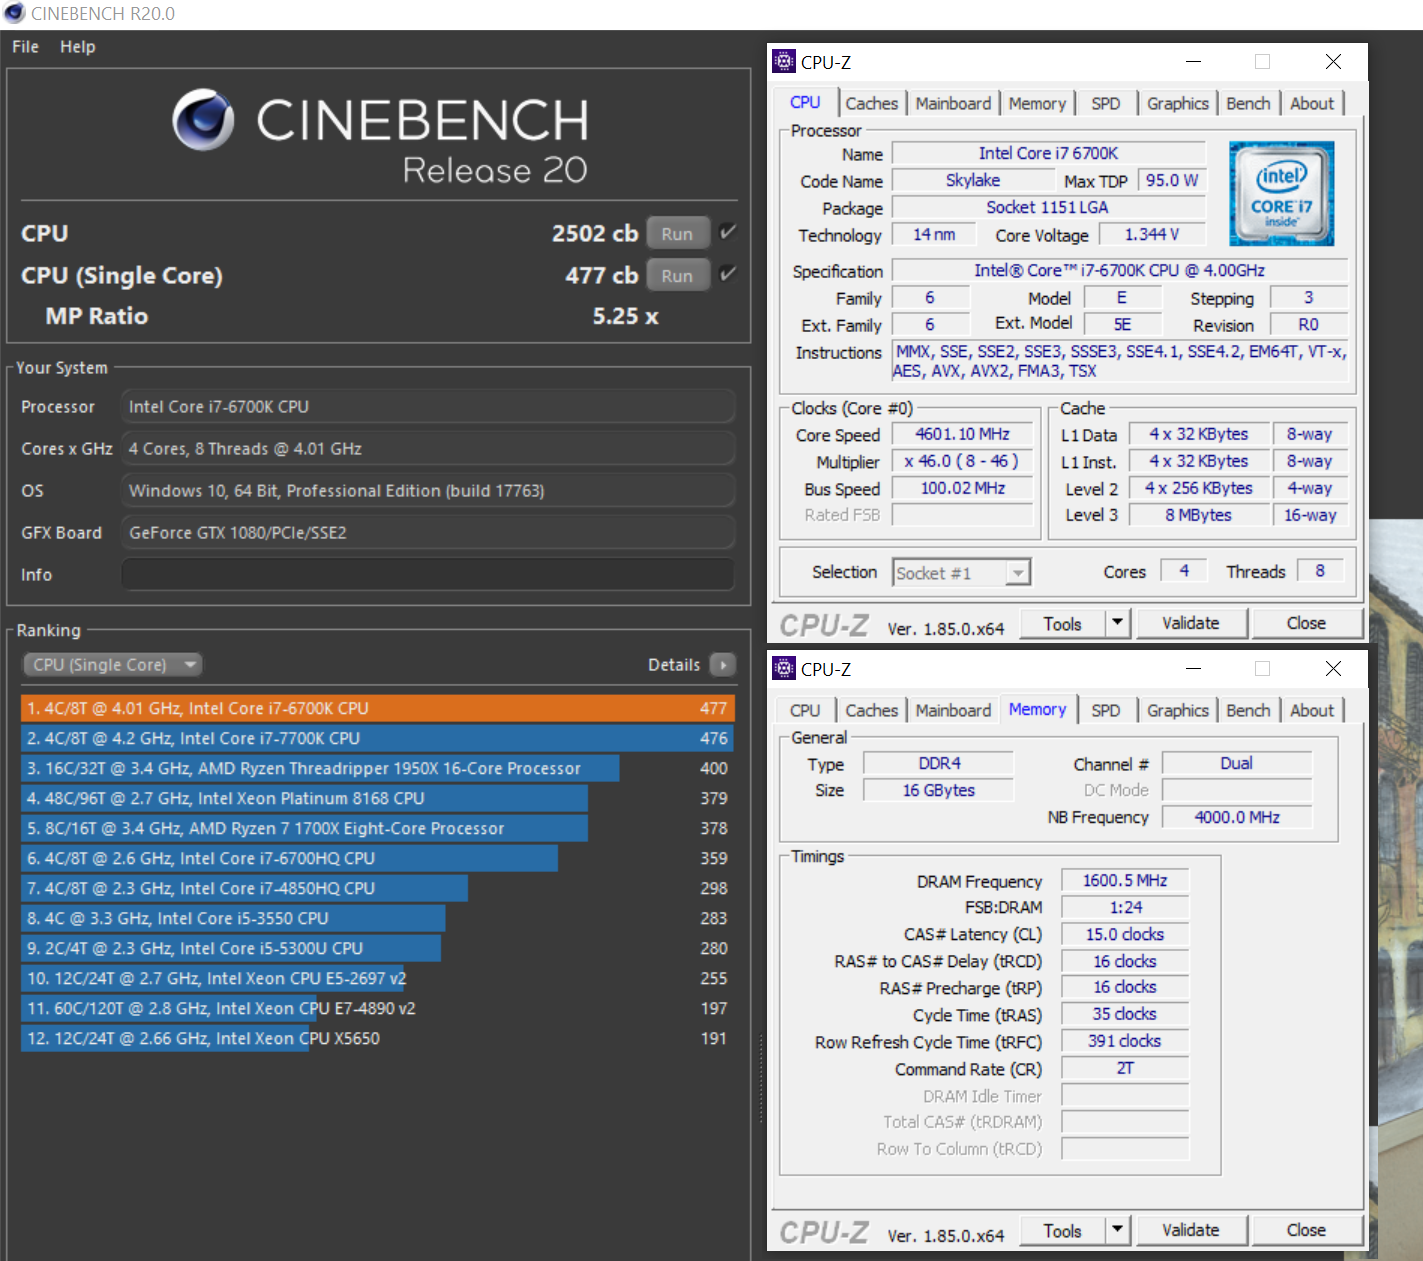
Task: Click Validate button in top CPU-Z
Action: tap(1191, 623)
